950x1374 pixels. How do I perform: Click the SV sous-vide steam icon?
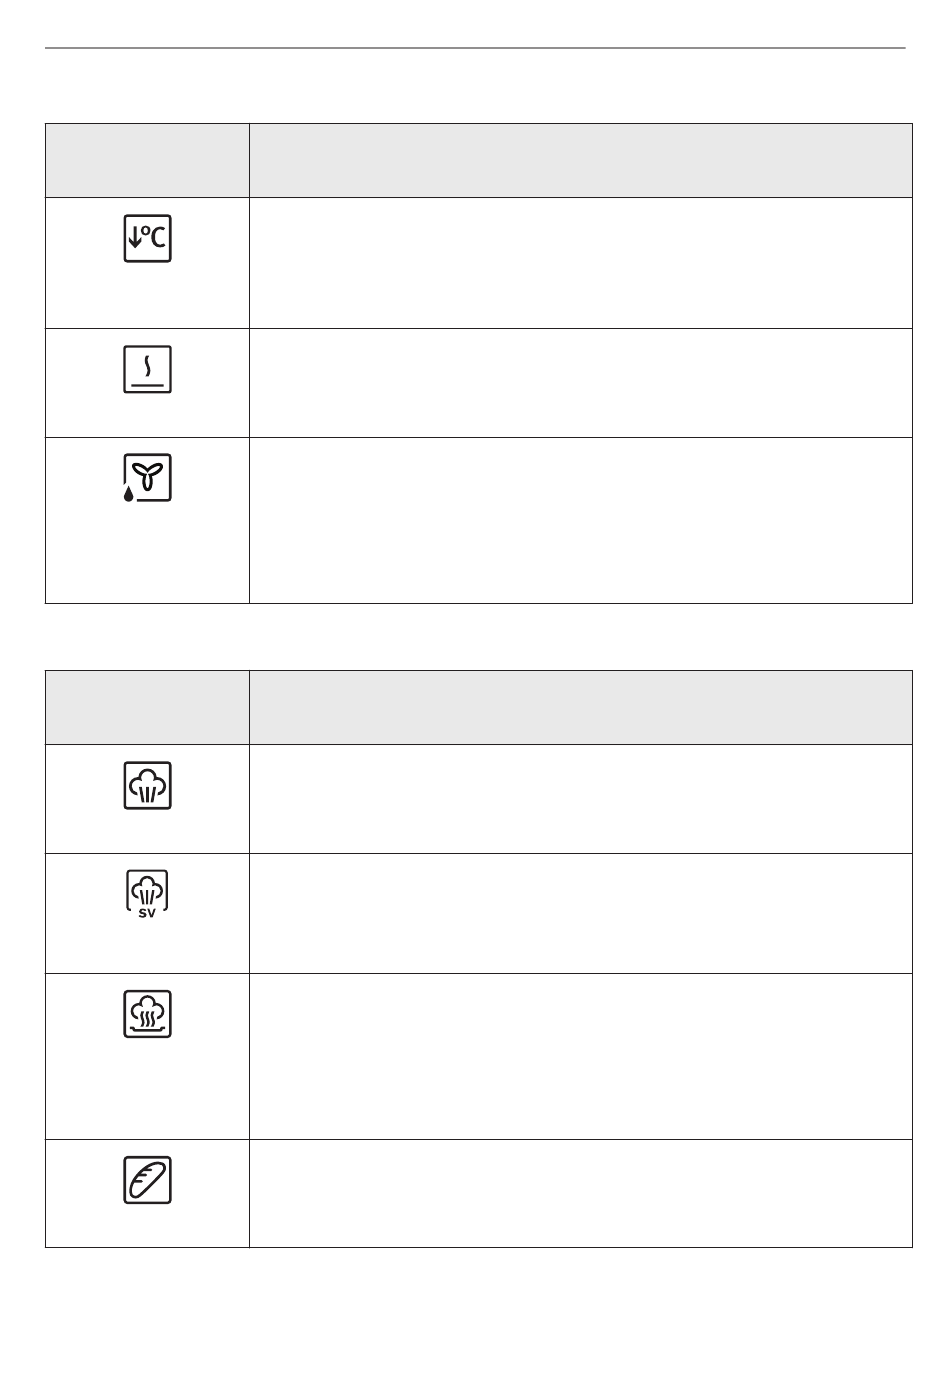pyautogui.click(x=147, y=894)
